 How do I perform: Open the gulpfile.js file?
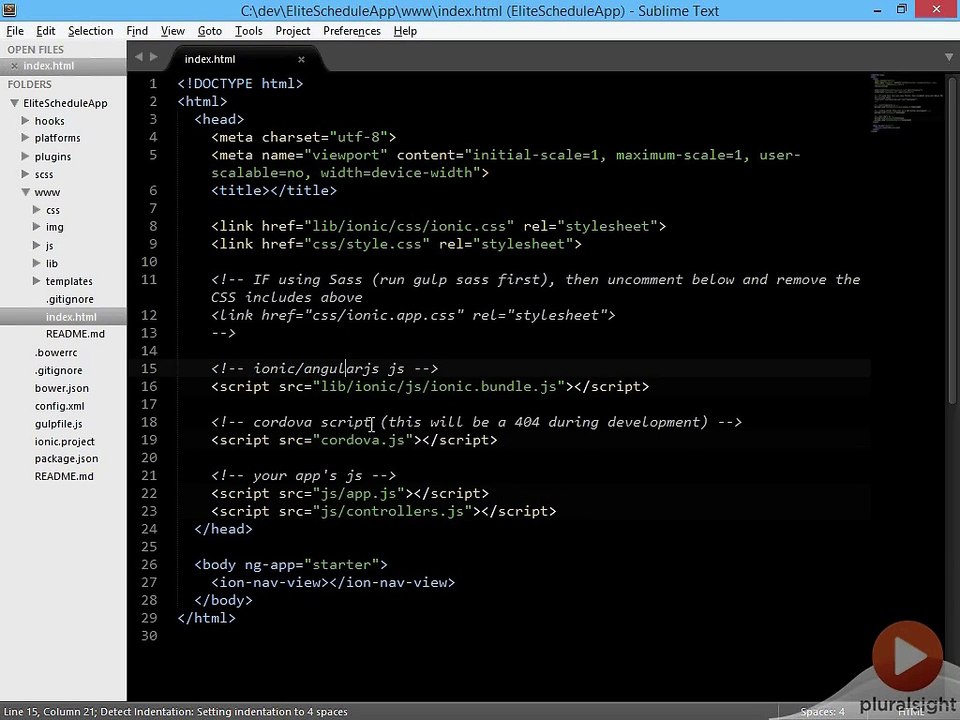click(x=58, y=424)
